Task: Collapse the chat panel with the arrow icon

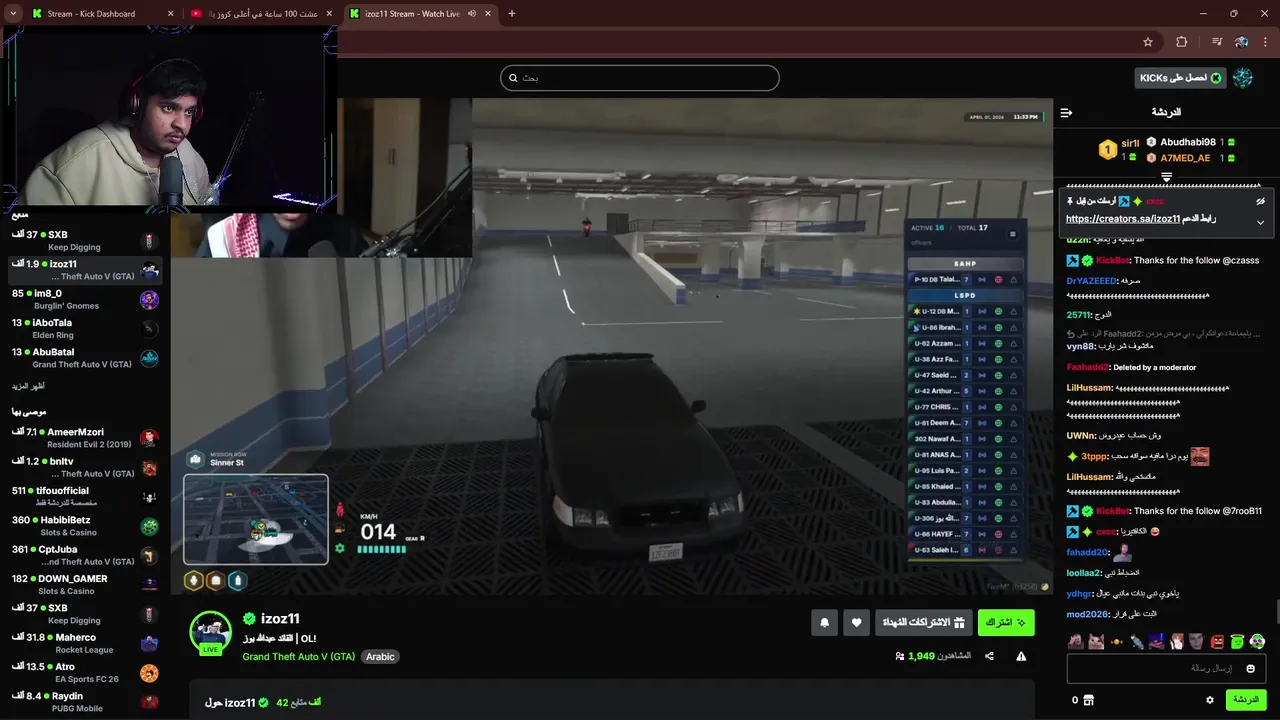Action: [1066, 112]
